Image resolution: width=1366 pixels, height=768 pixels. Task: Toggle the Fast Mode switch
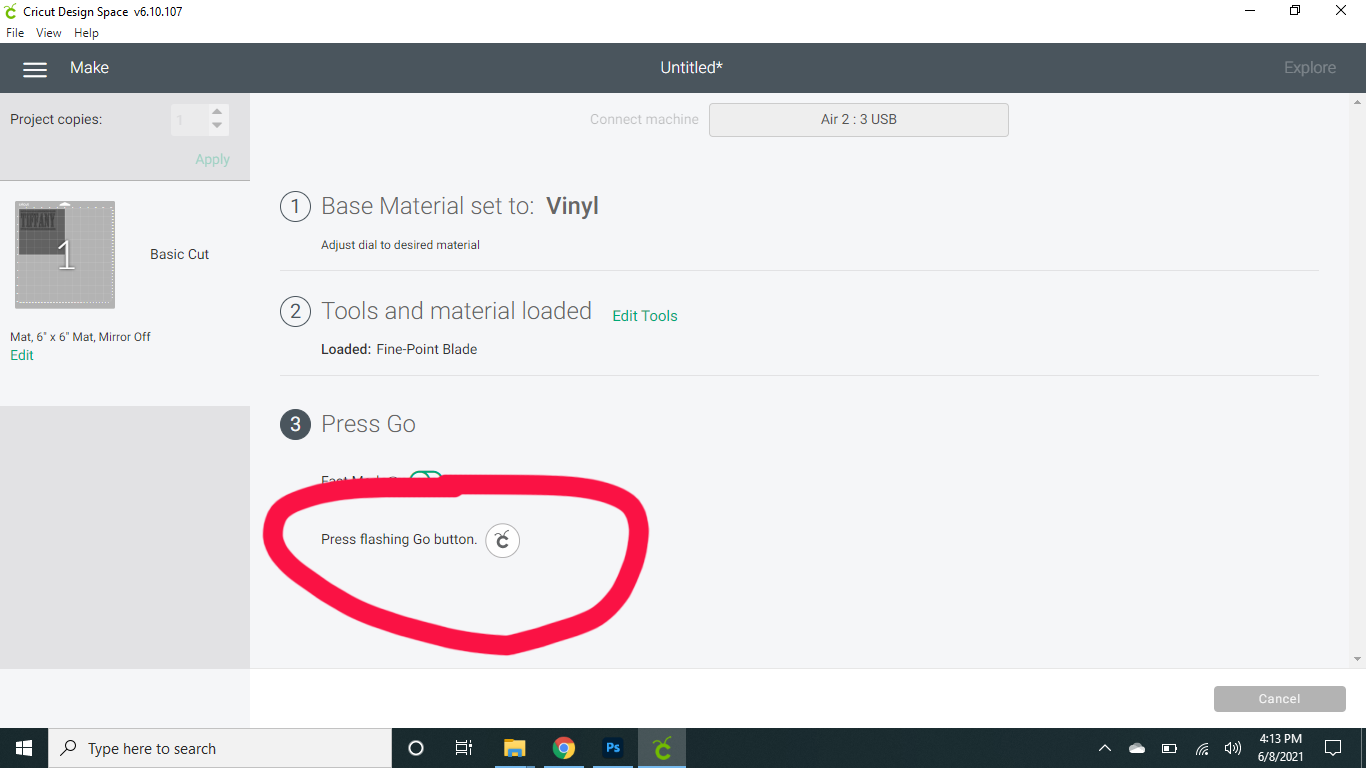[426, 480]
